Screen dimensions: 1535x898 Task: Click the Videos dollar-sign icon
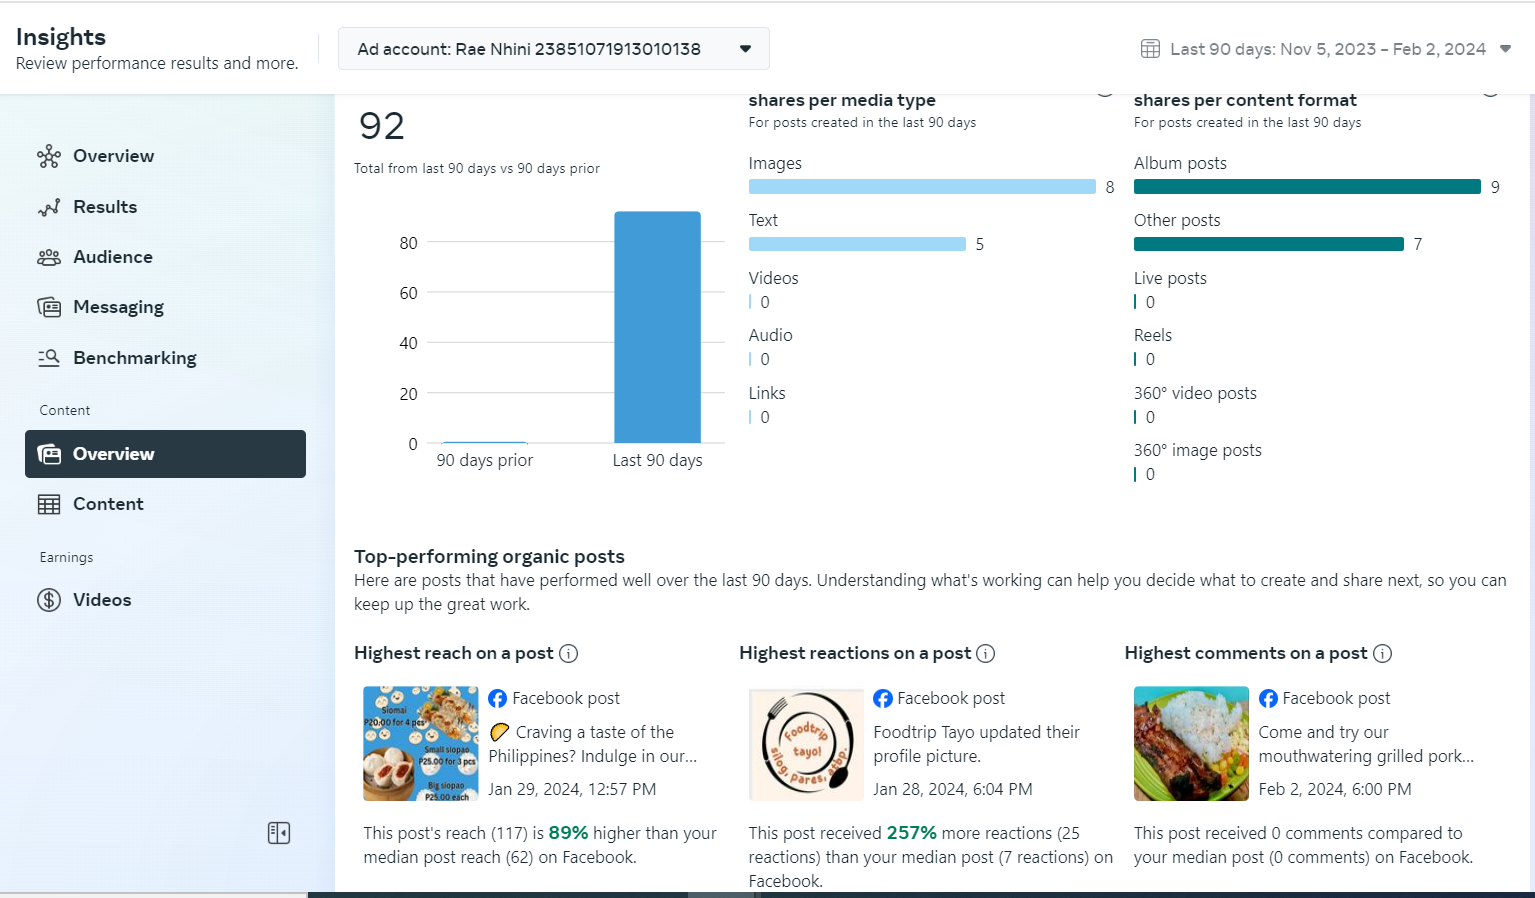49,600
